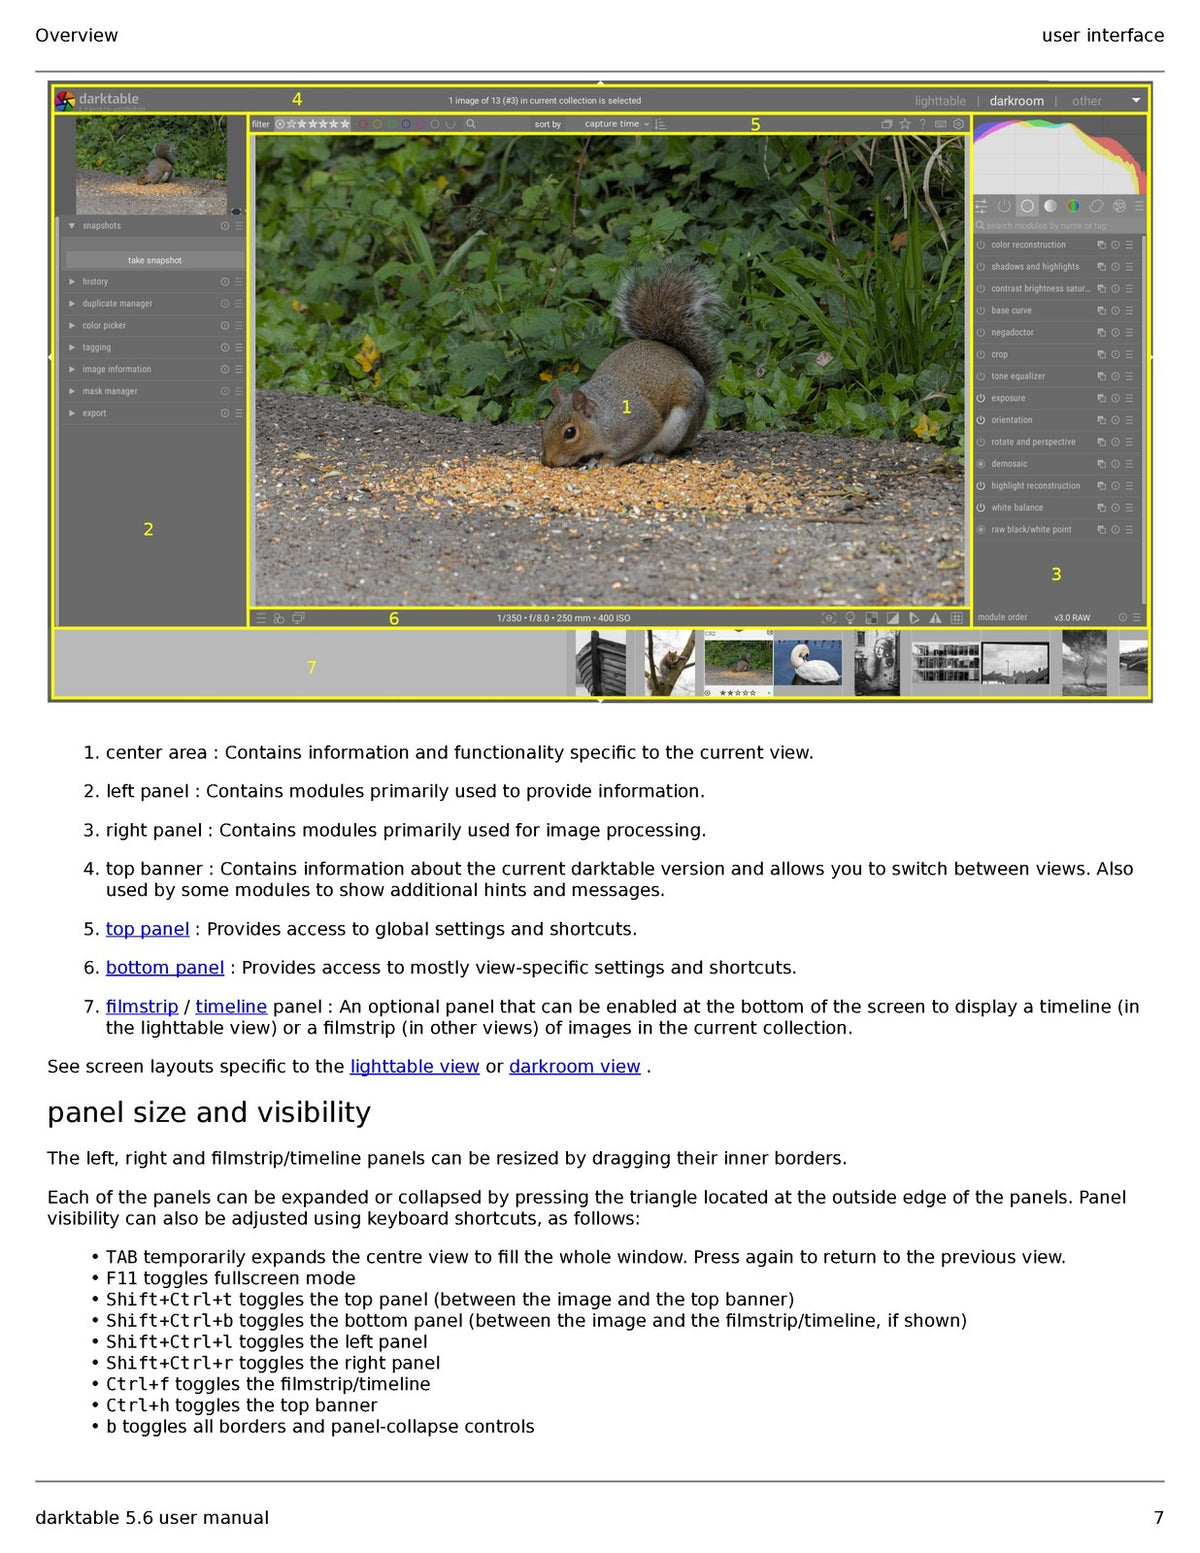Image resolution: width=1200 pixels, height=1553 pixels.
Task: Click the color assessment bulb icon
Action: [x=850, y=618]
